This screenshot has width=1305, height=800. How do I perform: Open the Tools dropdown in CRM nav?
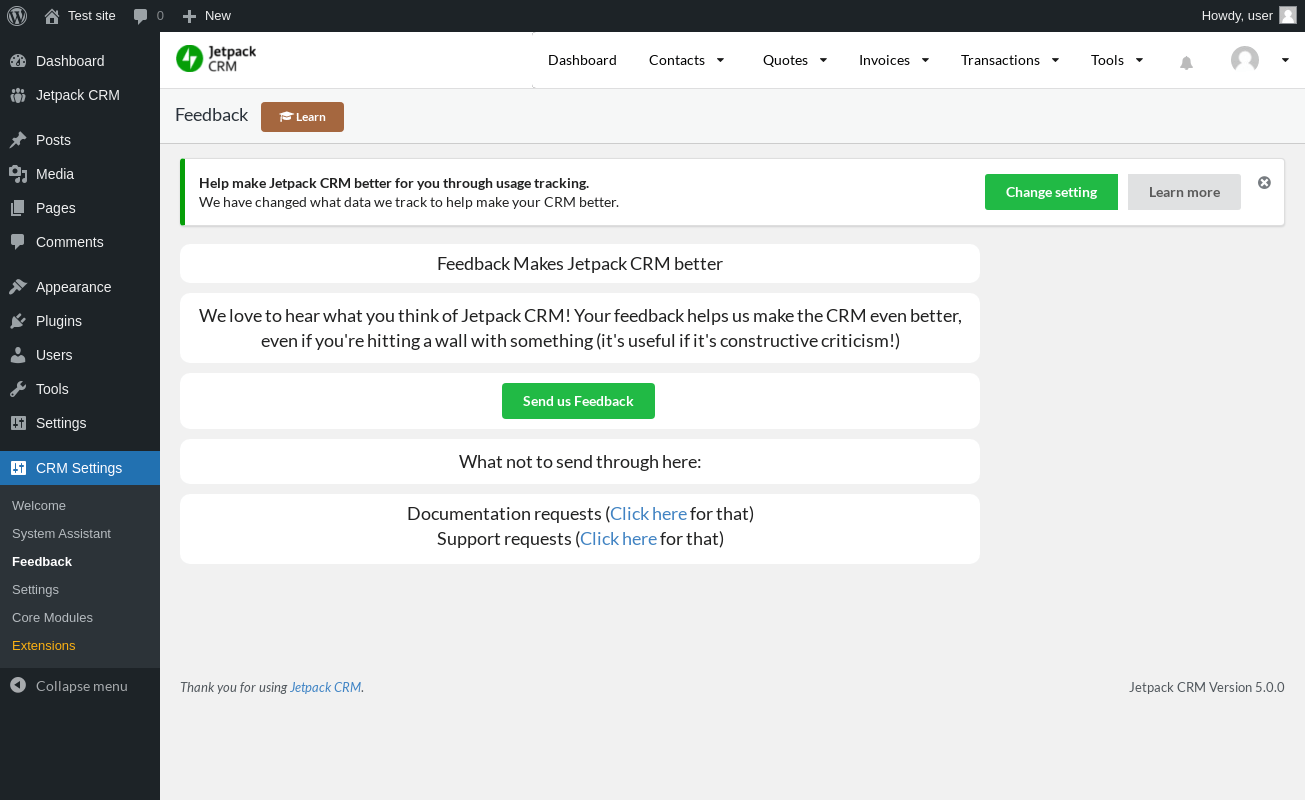pos(1117,60)
